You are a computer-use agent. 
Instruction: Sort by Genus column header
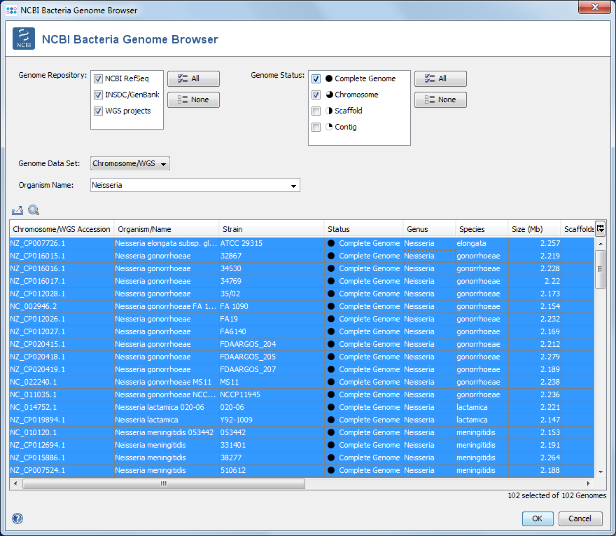[x=429, y=229]
